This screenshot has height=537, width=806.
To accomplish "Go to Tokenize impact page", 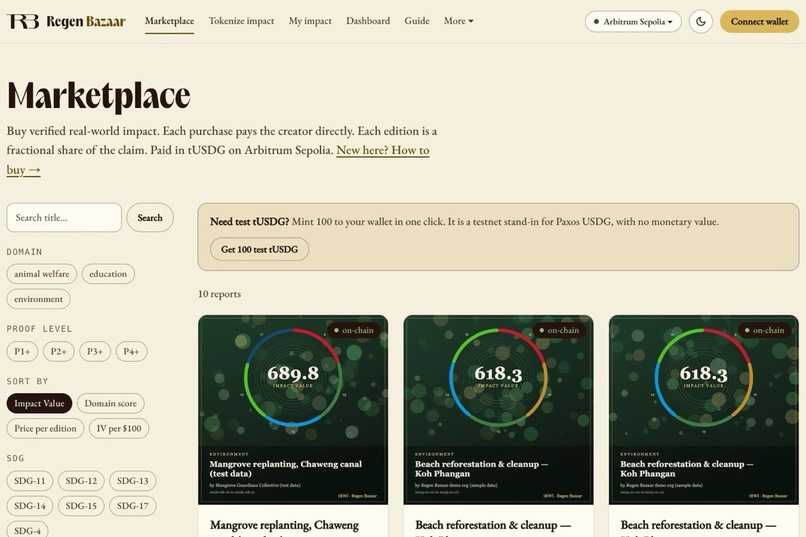I will (241, 21).
